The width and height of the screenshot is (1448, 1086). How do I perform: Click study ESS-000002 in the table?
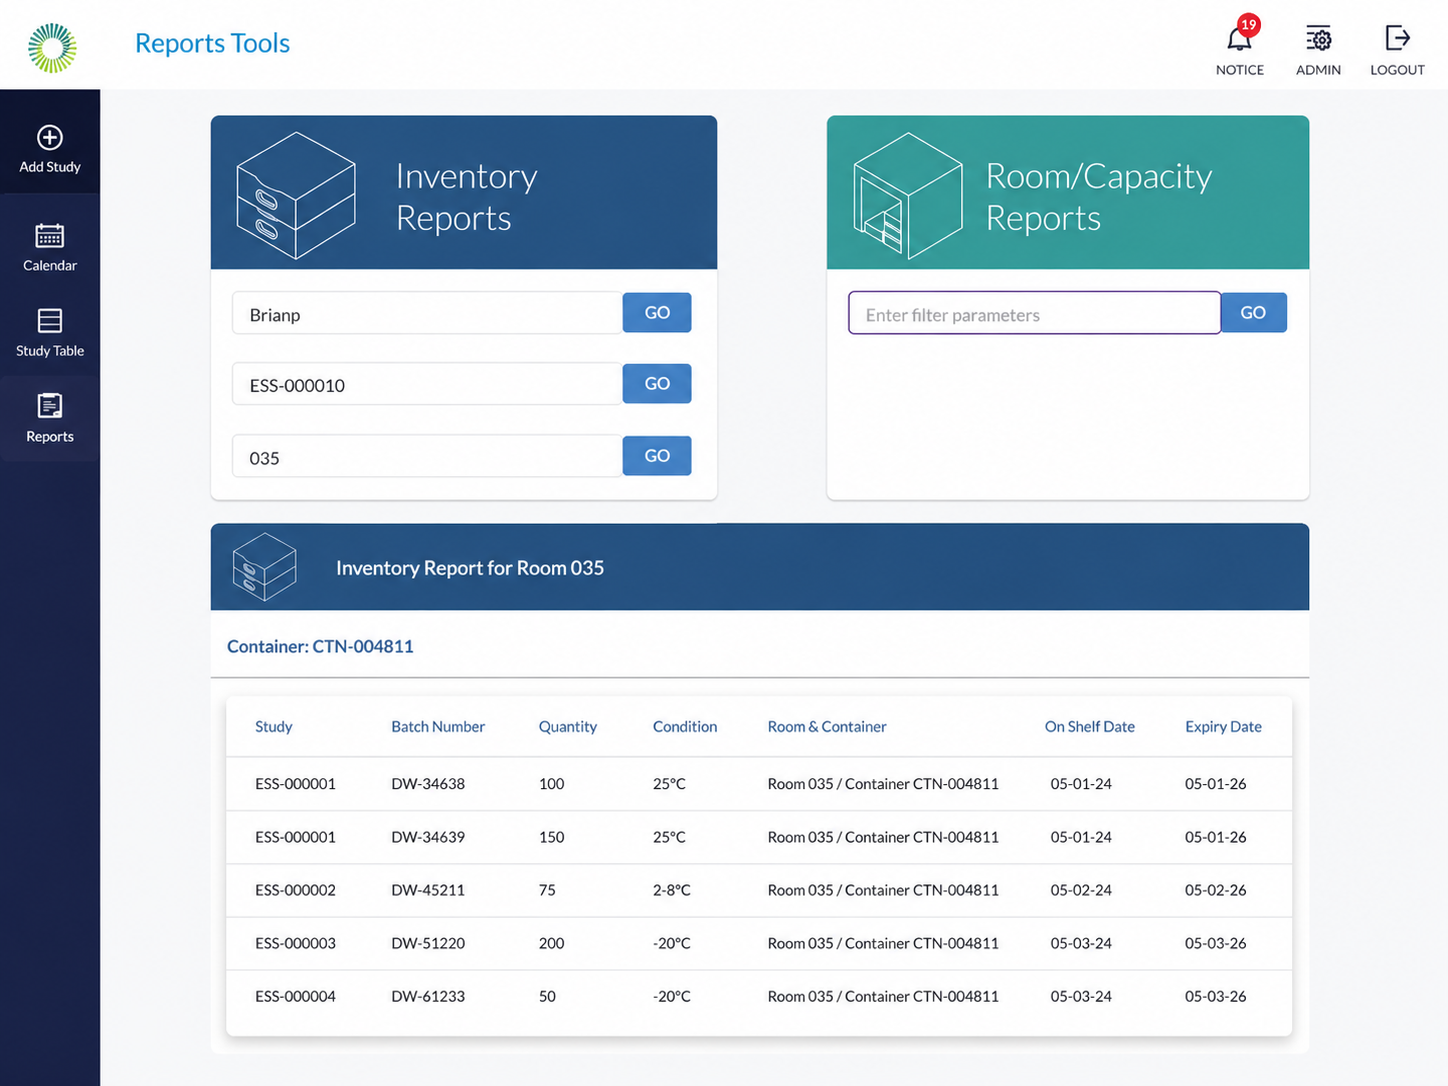click(295, 890)
